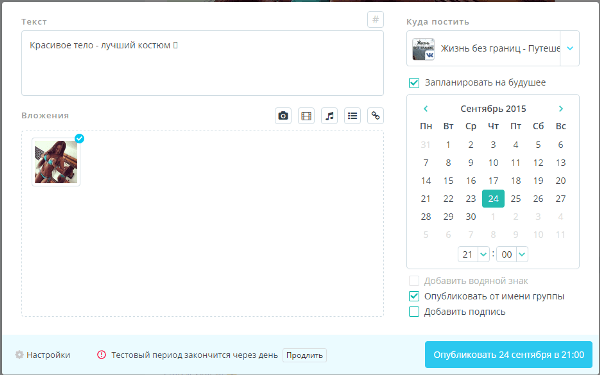Pick September 28 in the calendar

(426, 217)
